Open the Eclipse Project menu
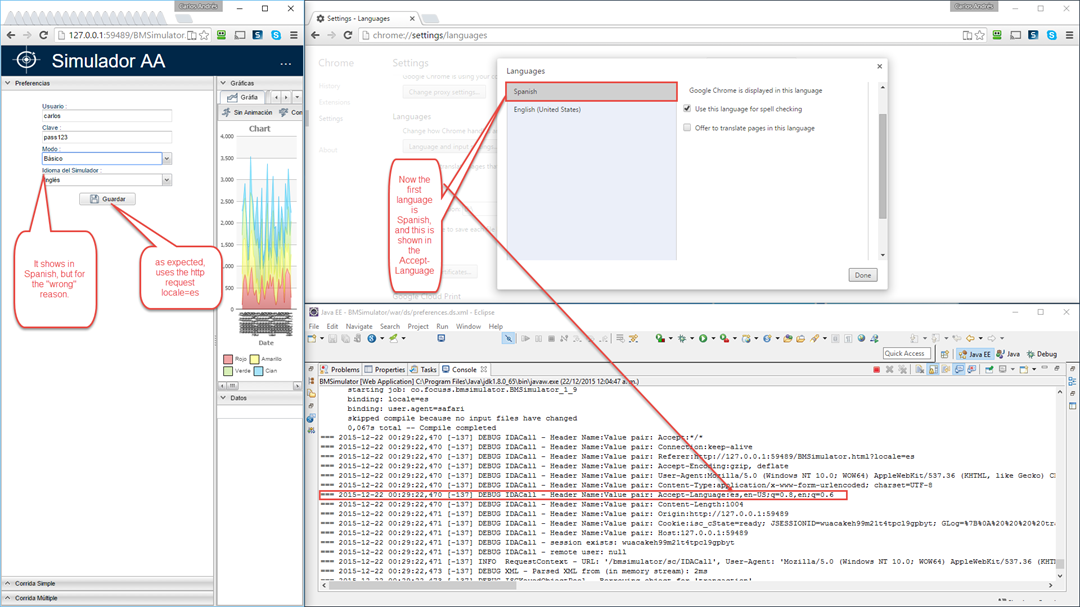 coord(418,327)
